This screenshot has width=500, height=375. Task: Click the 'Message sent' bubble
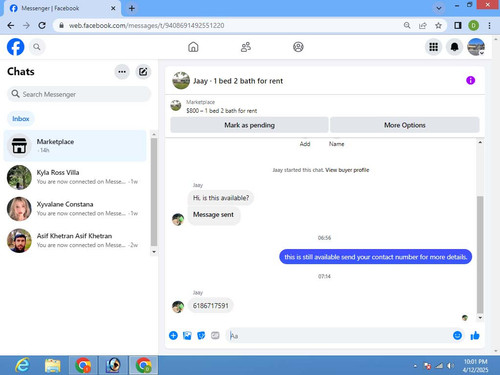coord(213,215)
